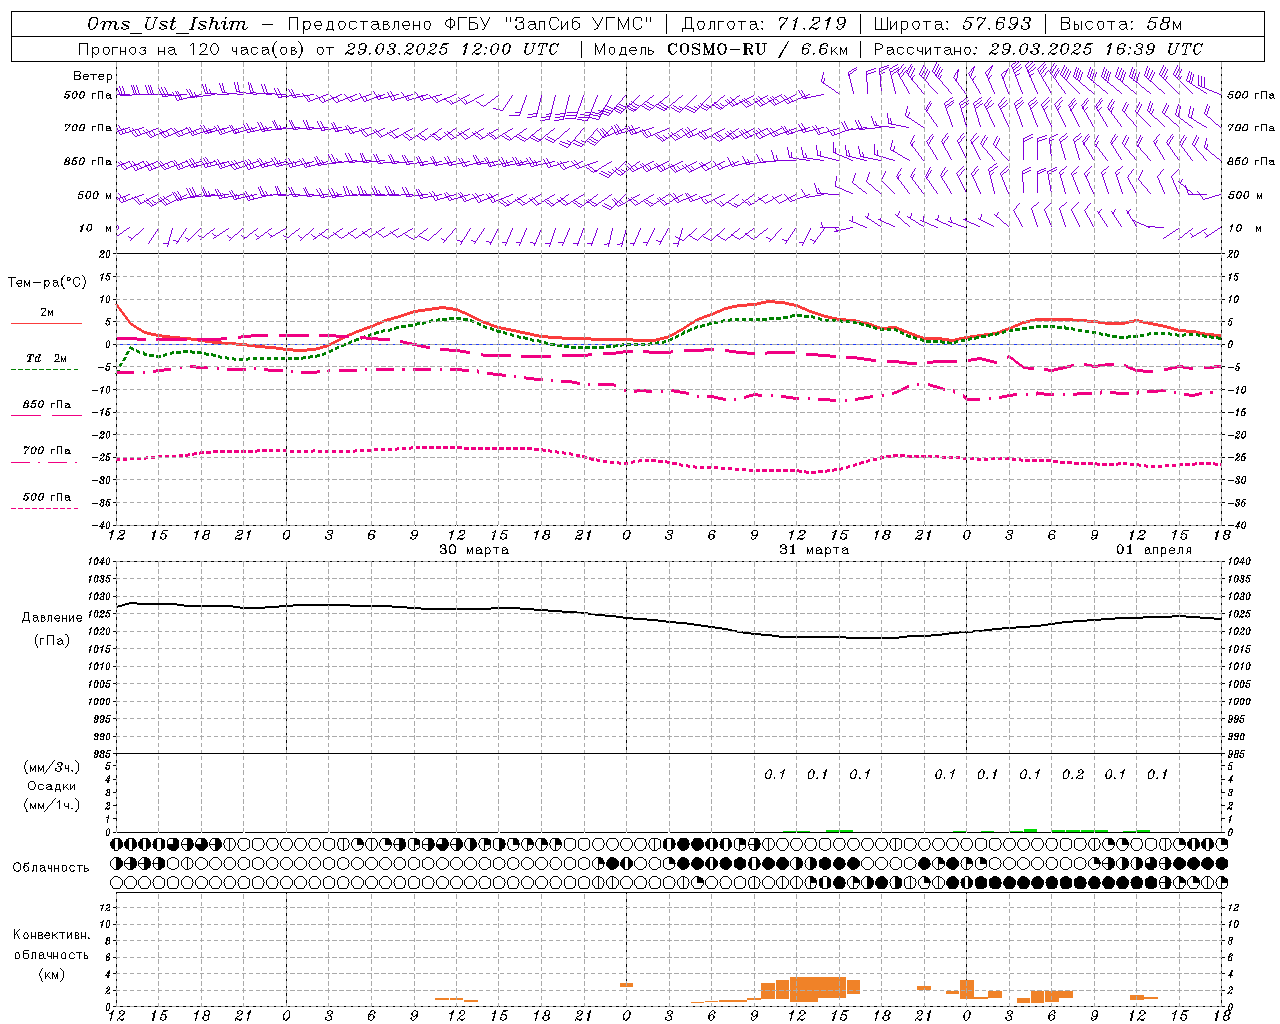The height and width of the screenshot is (1024, 1280).
Task: Click the 500 гПа temperature legend label
Action: [47, 497]
